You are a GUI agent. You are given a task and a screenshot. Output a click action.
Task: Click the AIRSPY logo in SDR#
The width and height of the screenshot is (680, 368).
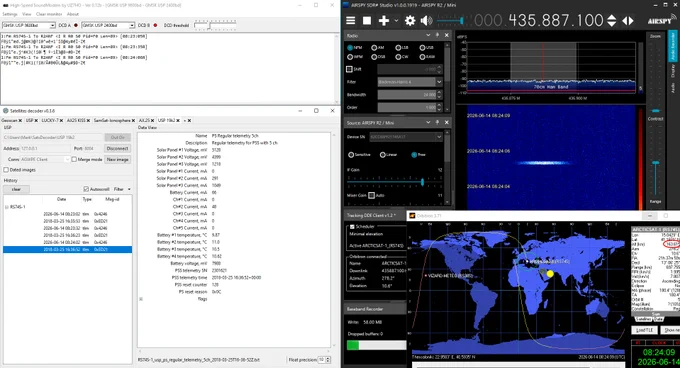tap(659, 20)
